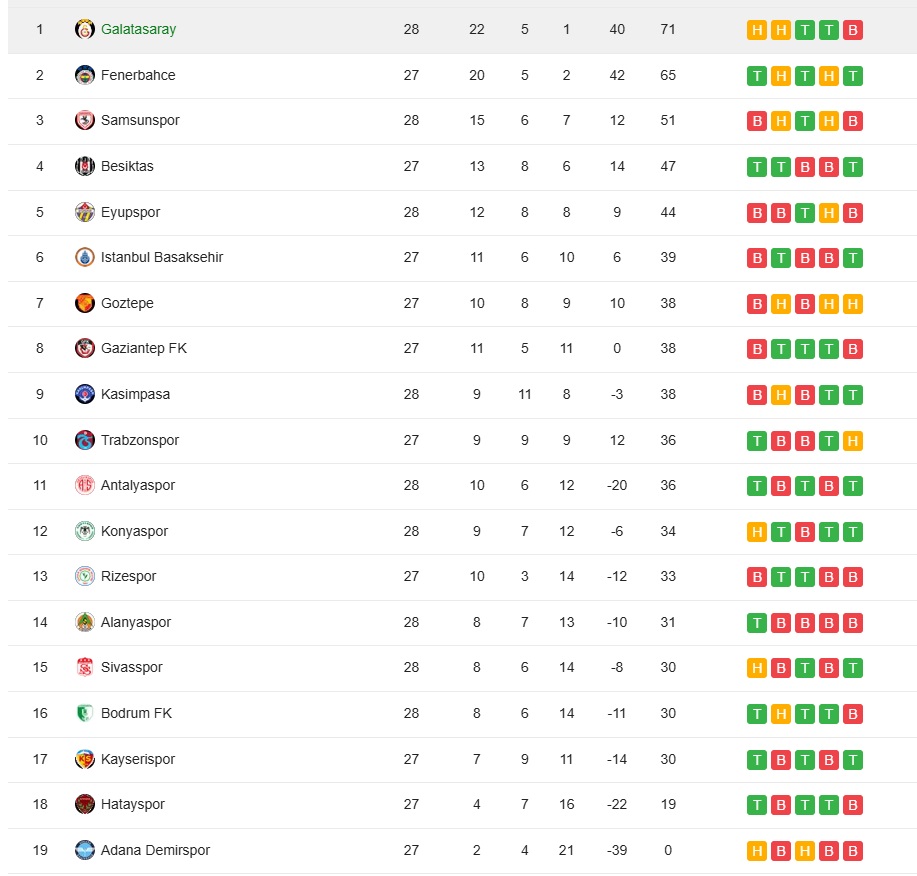Click the Samsunspor team logo
This screenshot has height=876, width=917.
tap(85, 120)
